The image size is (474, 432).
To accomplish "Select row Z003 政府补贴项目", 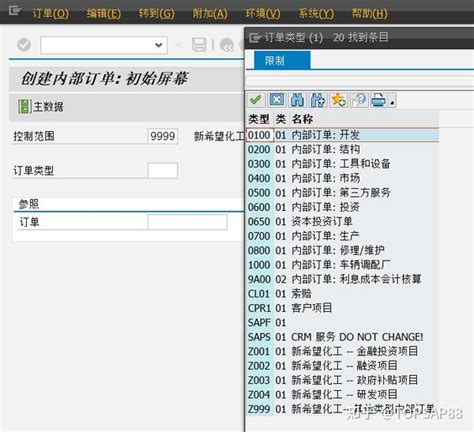I will (x=343, y=380).
